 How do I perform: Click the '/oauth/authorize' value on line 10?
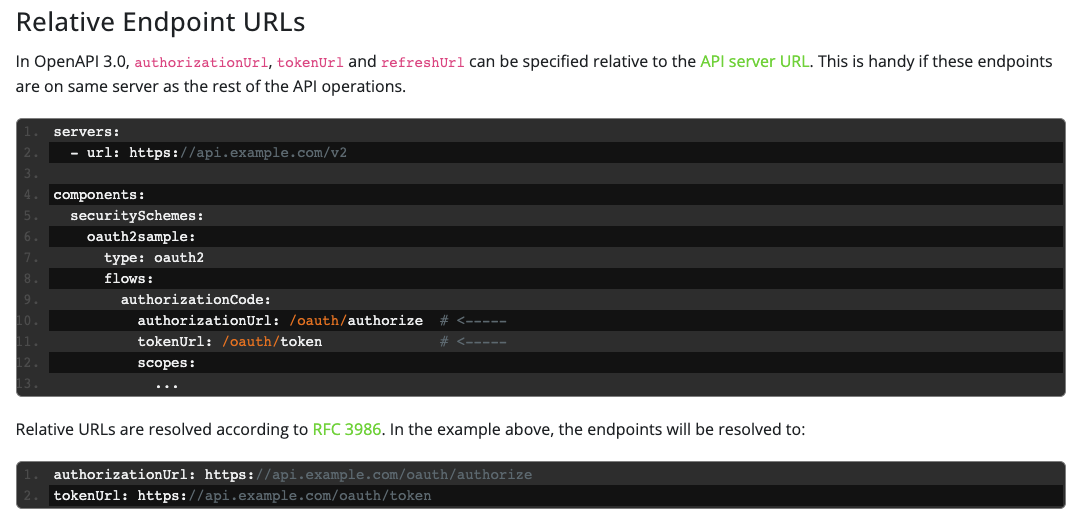(356, 321)
